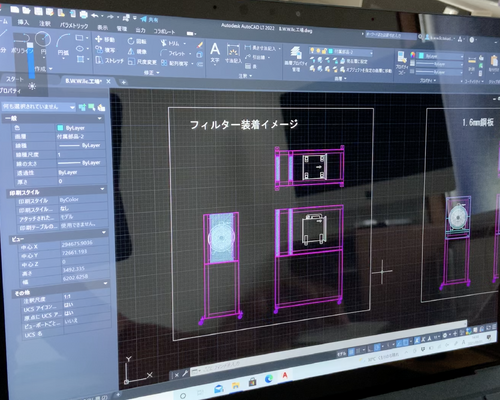This screenshot has height=400, width=500.
Task: Select the Rectangle tool in 作成 panel
Action: coord(79,38)
